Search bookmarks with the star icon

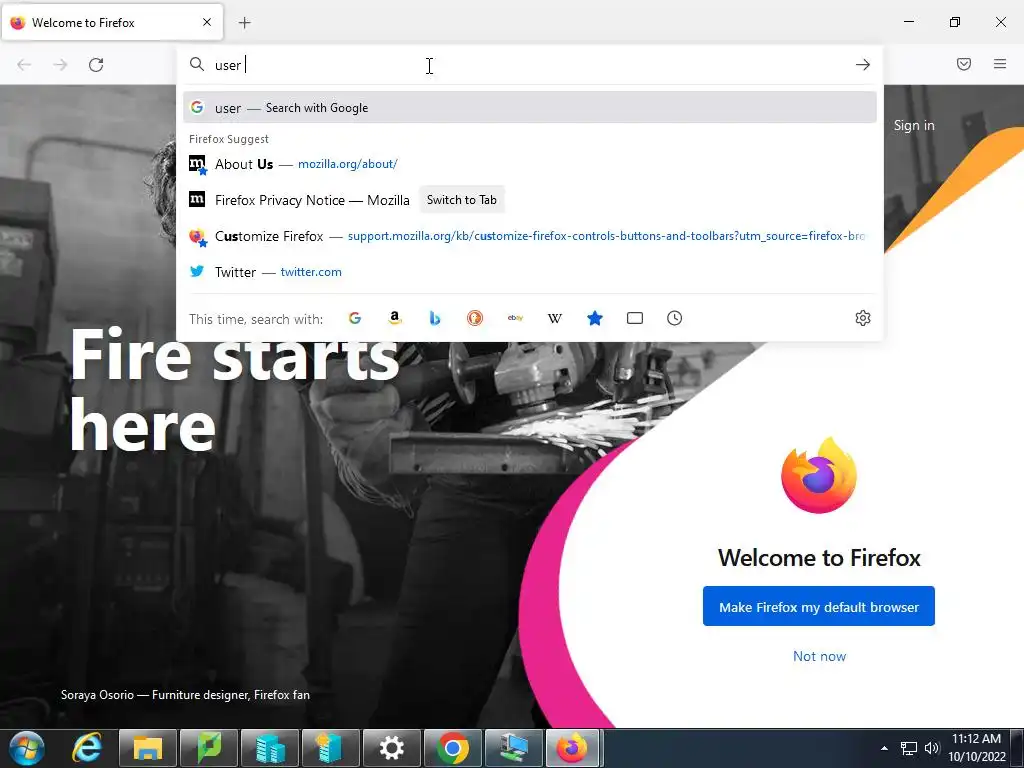595,318
